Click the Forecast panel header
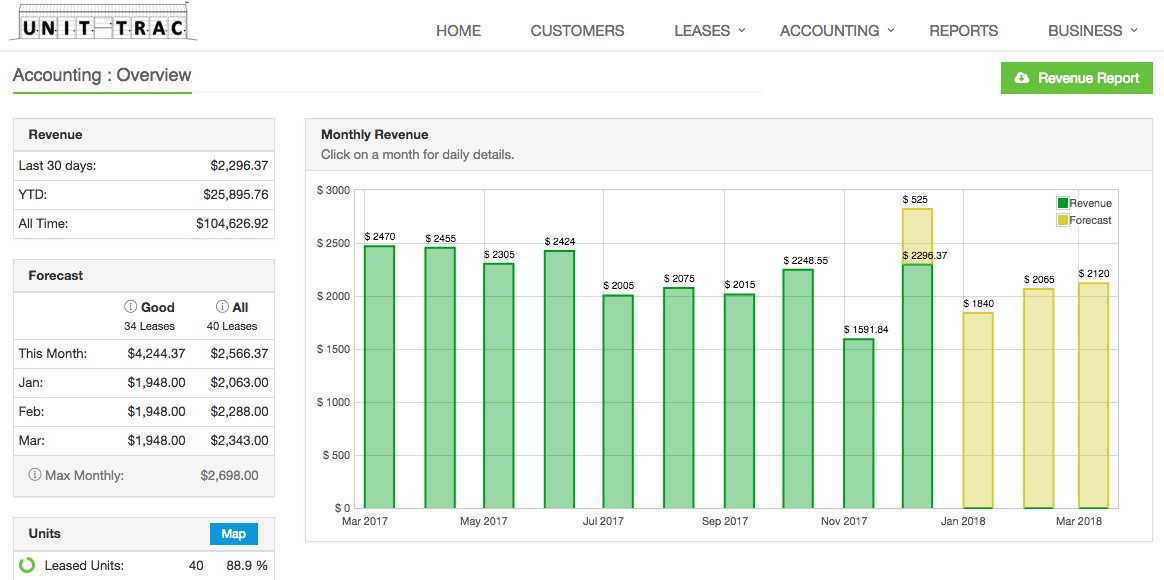This screenshot has width=1164, height=580. coord(144,276)
